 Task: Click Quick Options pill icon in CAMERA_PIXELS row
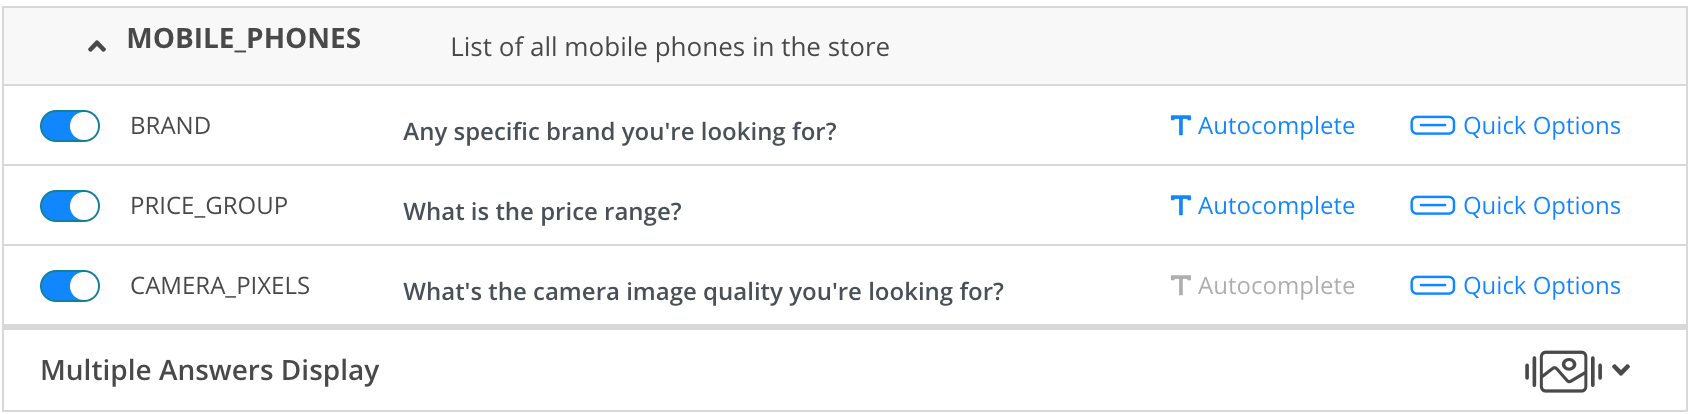pos(1432,286)
